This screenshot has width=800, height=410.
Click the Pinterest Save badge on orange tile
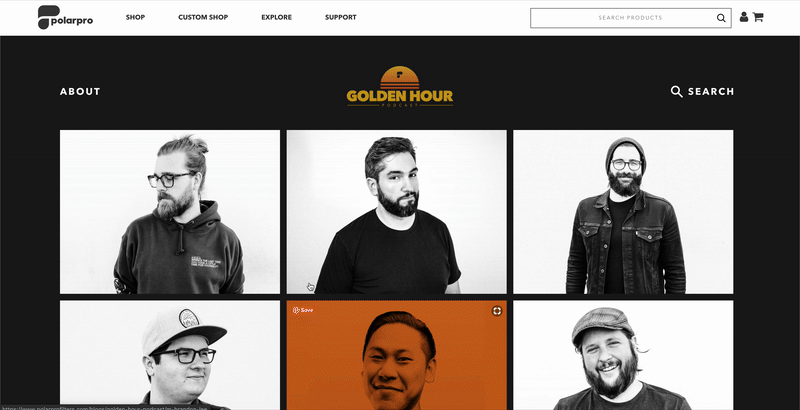click(303, 310)
